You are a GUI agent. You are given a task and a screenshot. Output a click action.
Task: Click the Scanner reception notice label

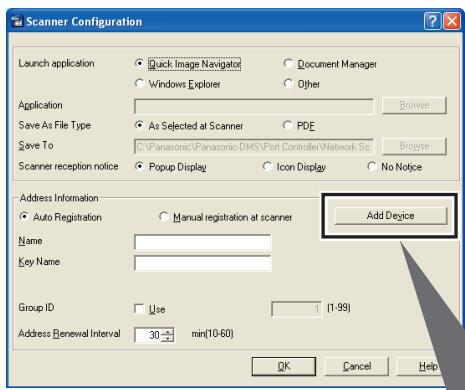[68, 166]
